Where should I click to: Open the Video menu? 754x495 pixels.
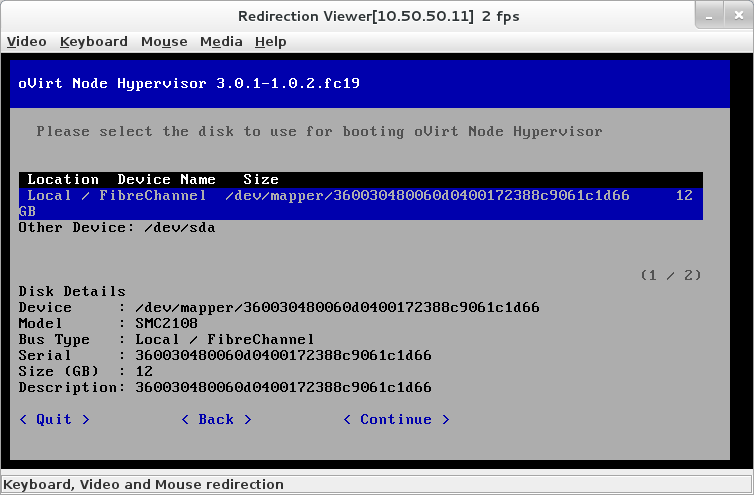(27, 41)
